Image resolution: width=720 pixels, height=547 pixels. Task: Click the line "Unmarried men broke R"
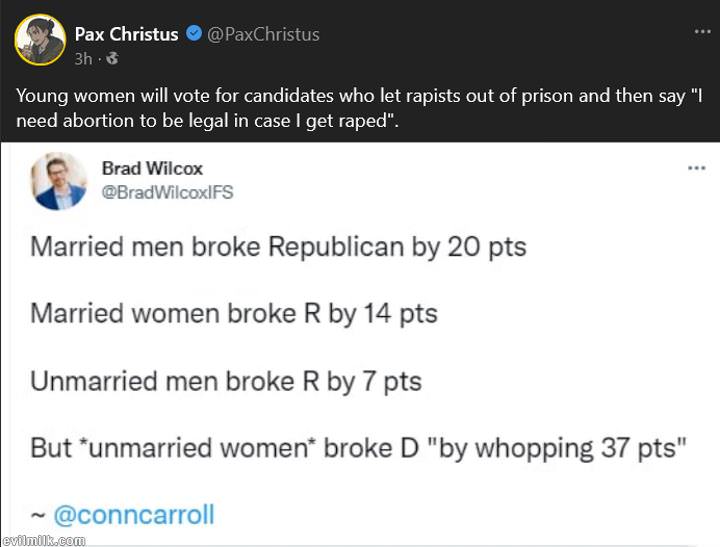226,381
